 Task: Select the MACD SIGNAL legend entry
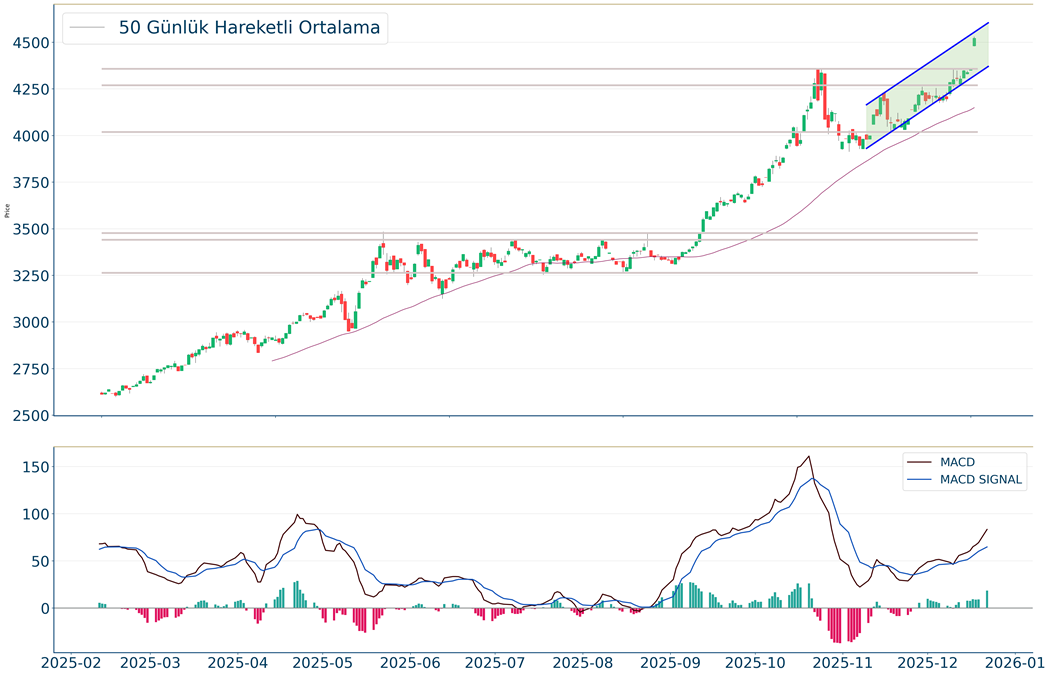[x=980, y=480]
